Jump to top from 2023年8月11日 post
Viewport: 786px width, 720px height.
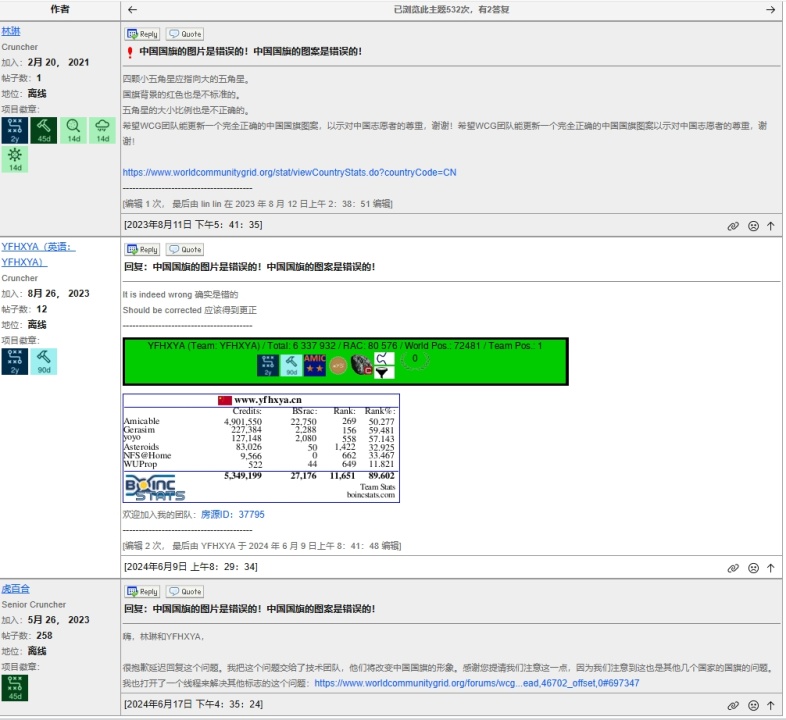click(x=770, y=226)
